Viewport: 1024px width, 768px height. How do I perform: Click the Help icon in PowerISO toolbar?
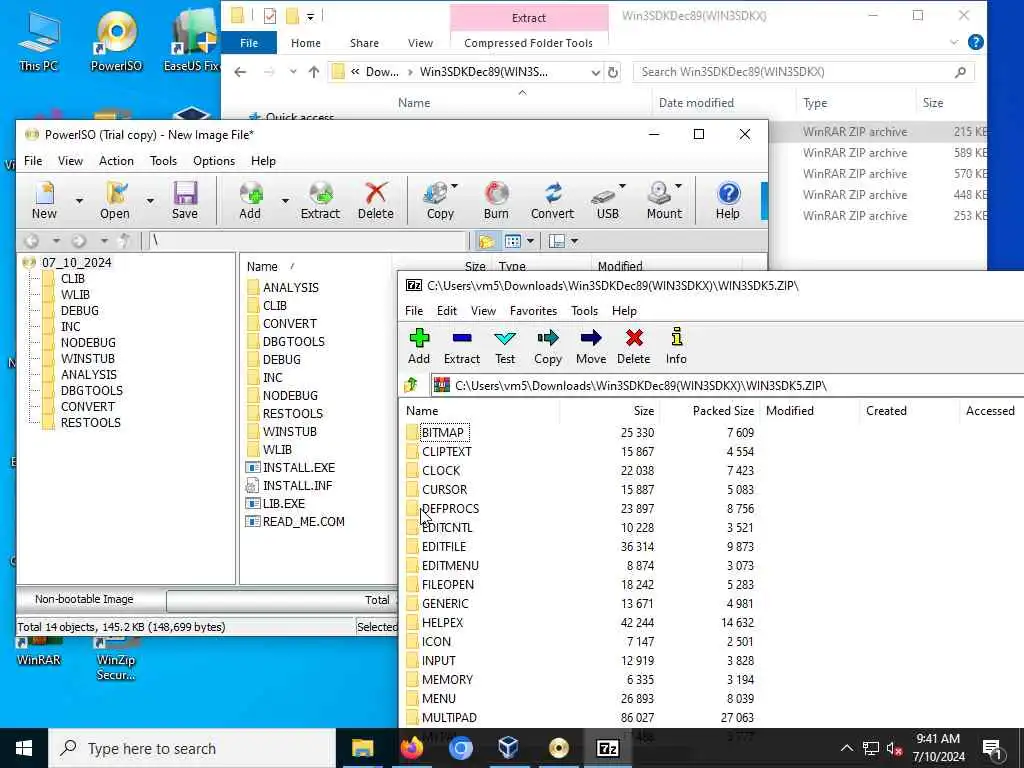point(728,200)
